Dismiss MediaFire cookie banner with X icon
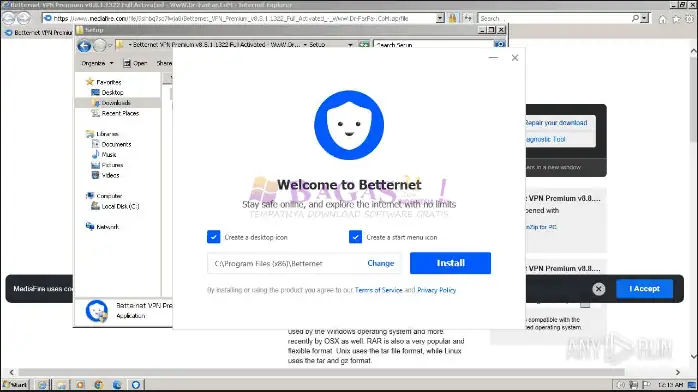This screenshot has width=698, height=392. tap(598, 289)
